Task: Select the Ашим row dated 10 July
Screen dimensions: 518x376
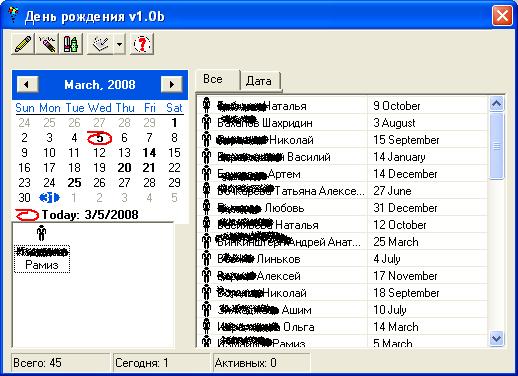Action: [343, 310]
